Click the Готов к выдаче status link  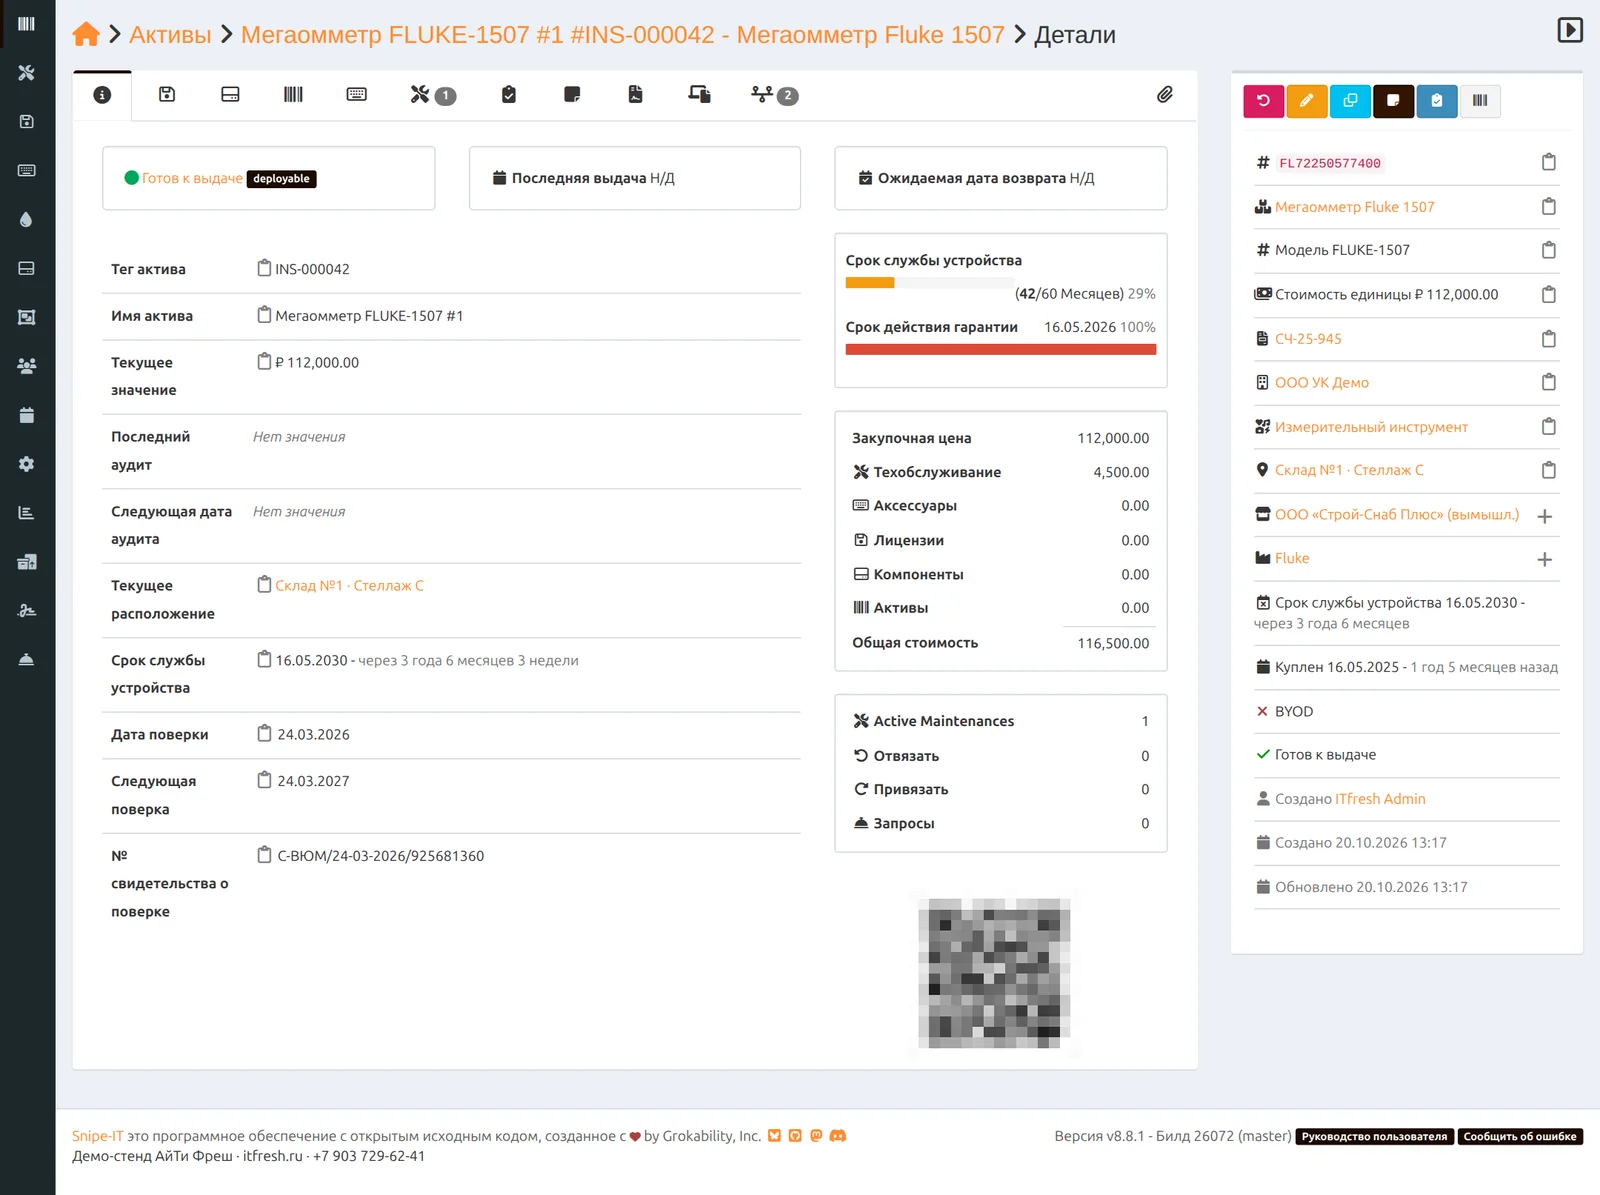click(192, 178)
